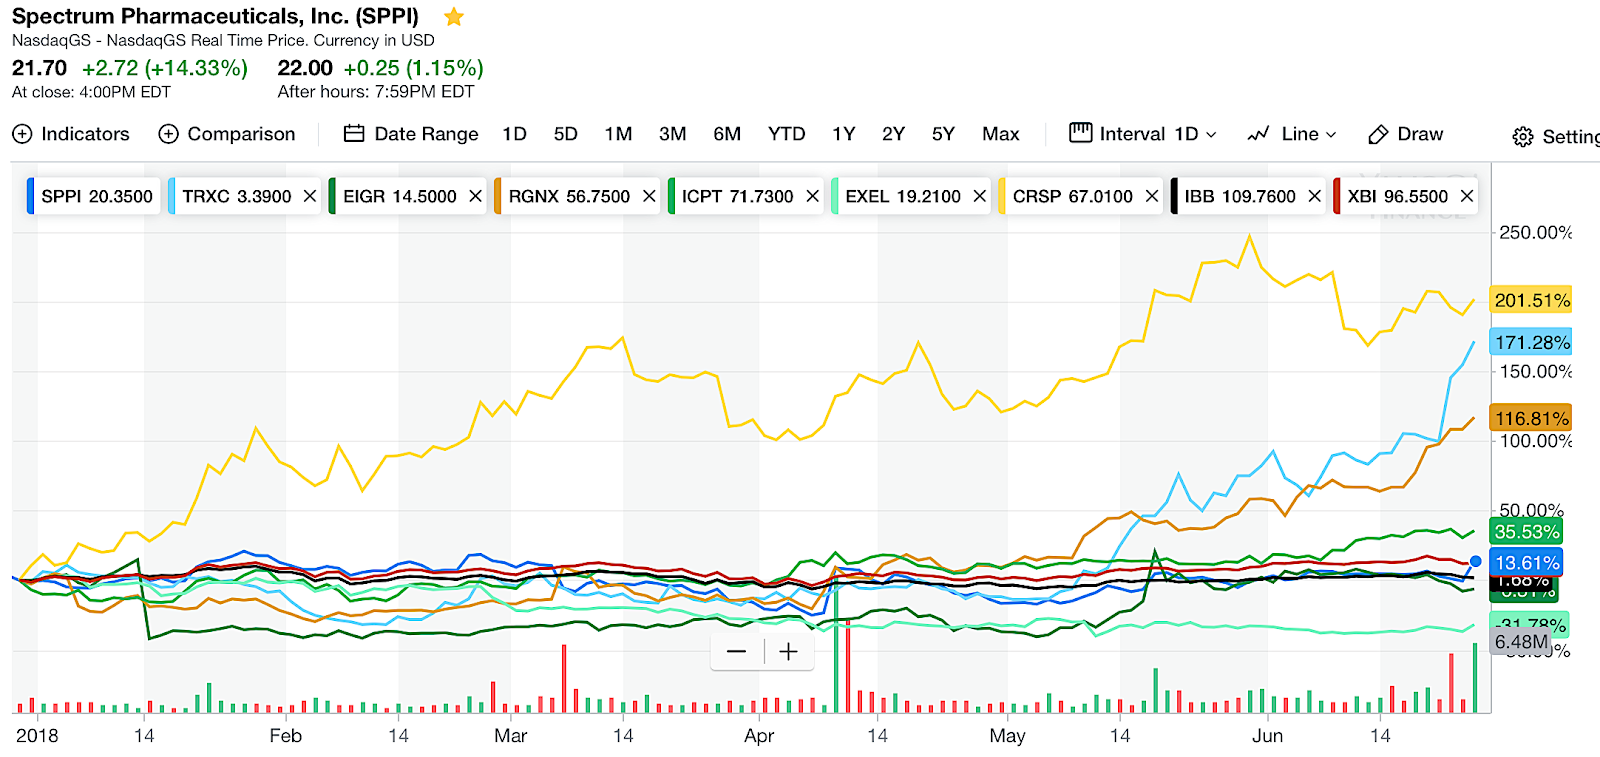Remove TRXC comparison with its X
This screenshot has width=1600, height=757.
point(310,196)
